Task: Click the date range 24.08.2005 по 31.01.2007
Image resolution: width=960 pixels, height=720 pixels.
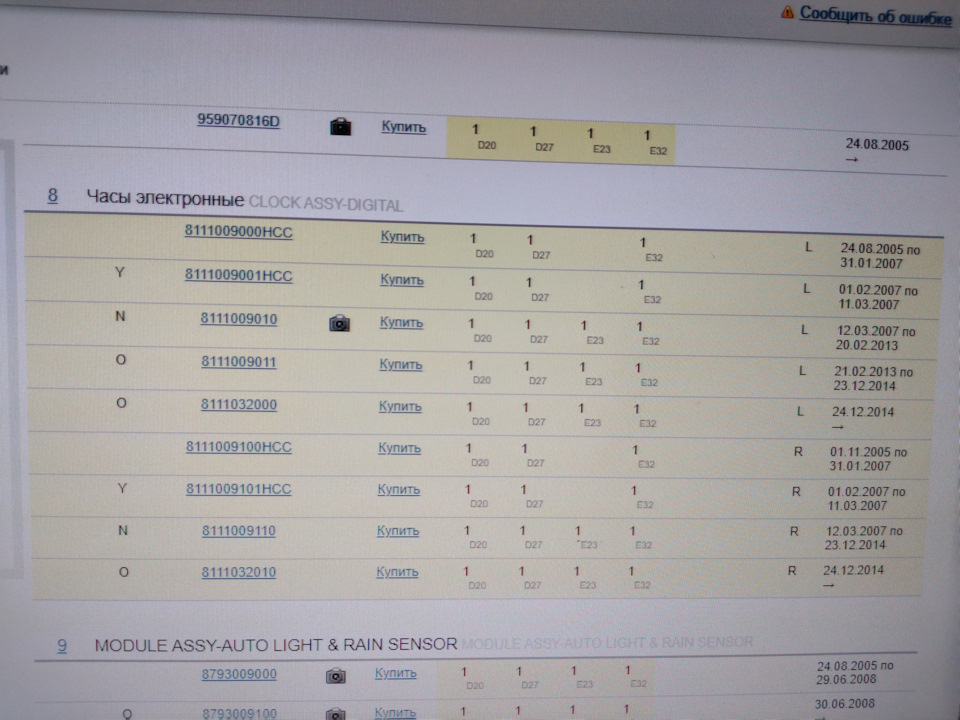Action: [x=880, y=256]
